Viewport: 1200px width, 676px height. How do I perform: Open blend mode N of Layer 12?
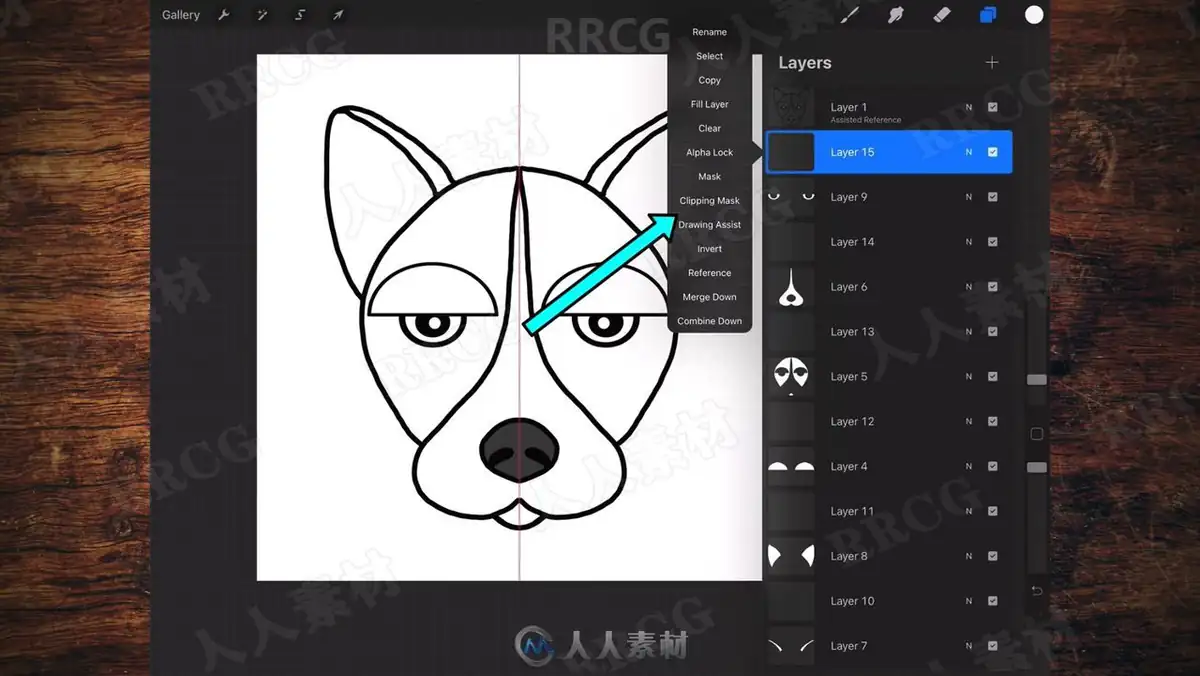(968, 422)
